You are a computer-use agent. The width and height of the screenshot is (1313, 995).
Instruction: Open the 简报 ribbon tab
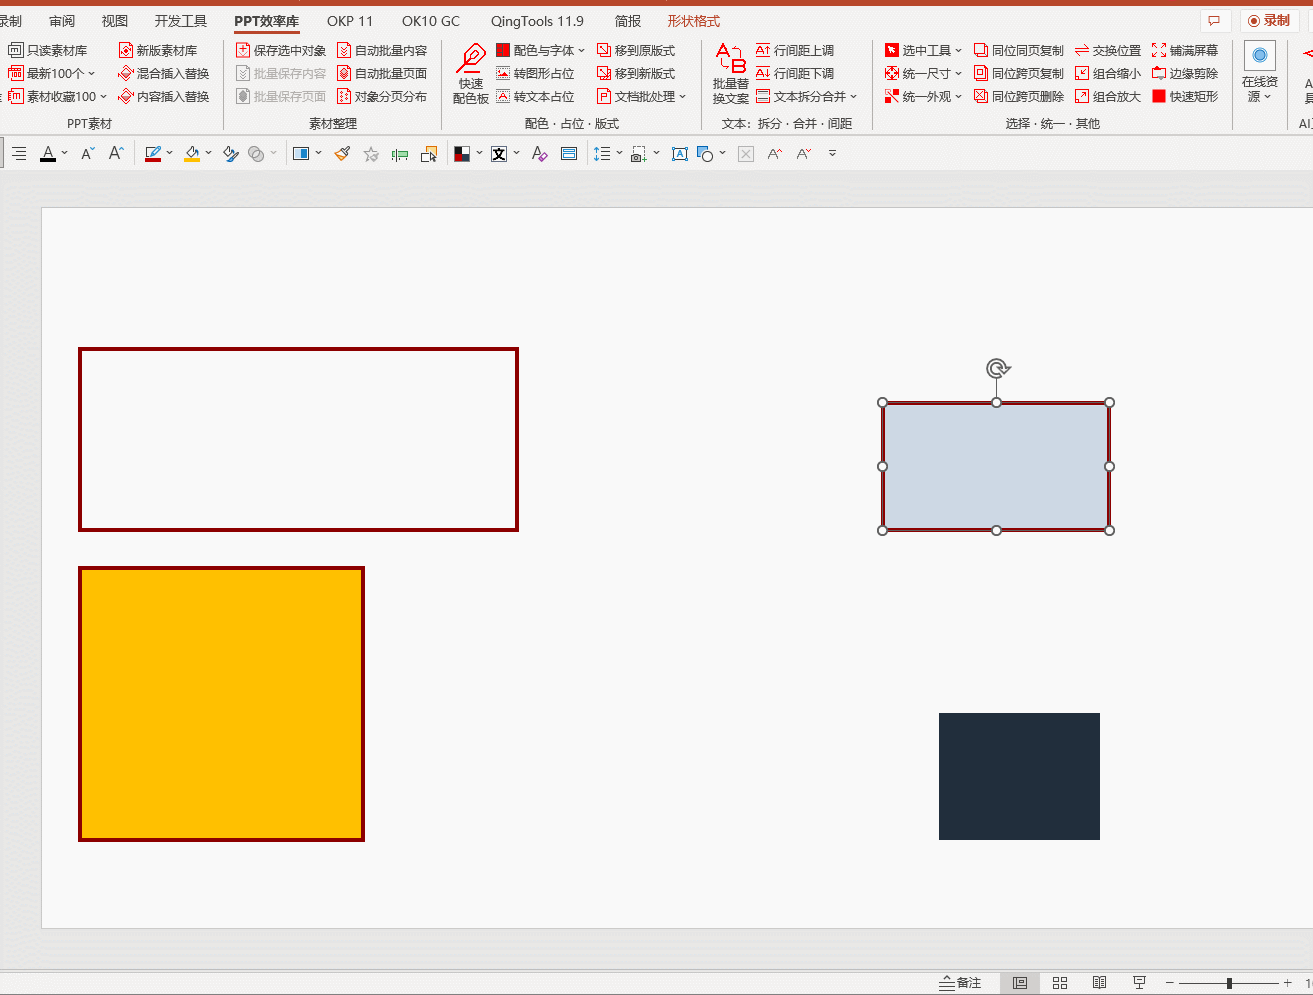628,21
